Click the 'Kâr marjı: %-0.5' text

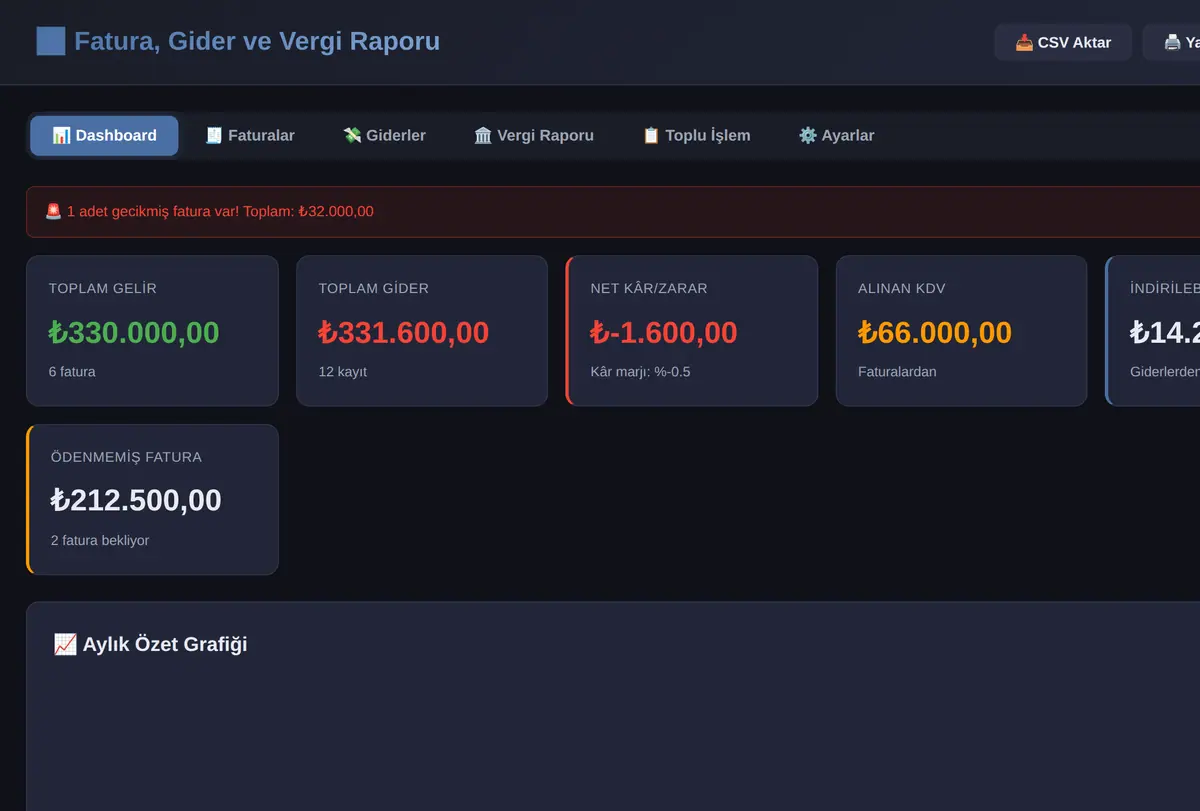(x=641, y=372)
